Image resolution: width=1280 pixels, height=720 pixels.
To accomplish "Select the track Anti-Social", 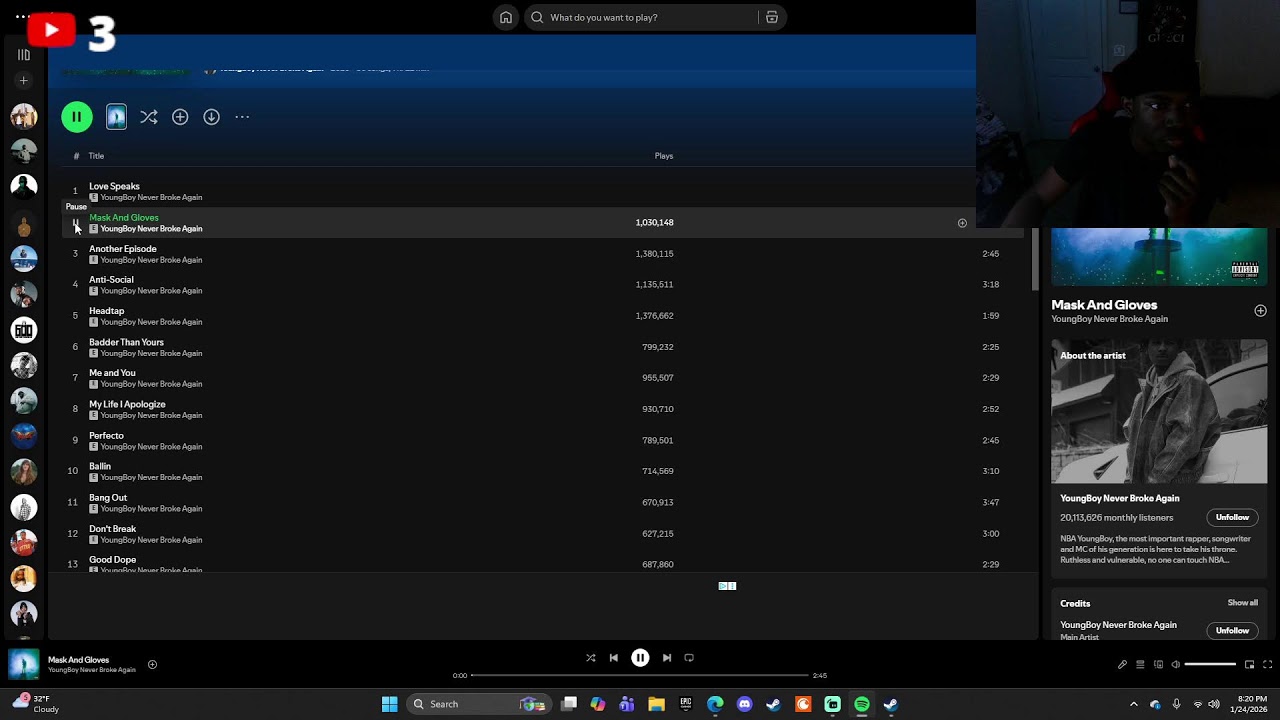I will [111, 280].
